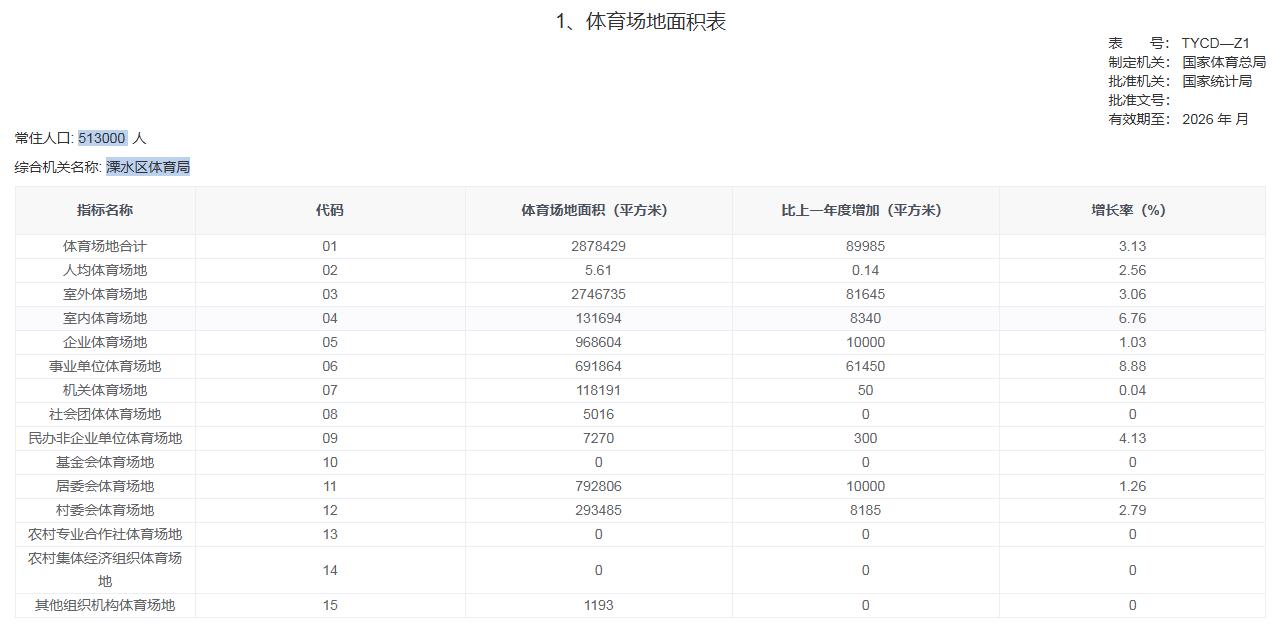Click the 常住人口 field showing 513000
1273x625 pixels.
102,138
